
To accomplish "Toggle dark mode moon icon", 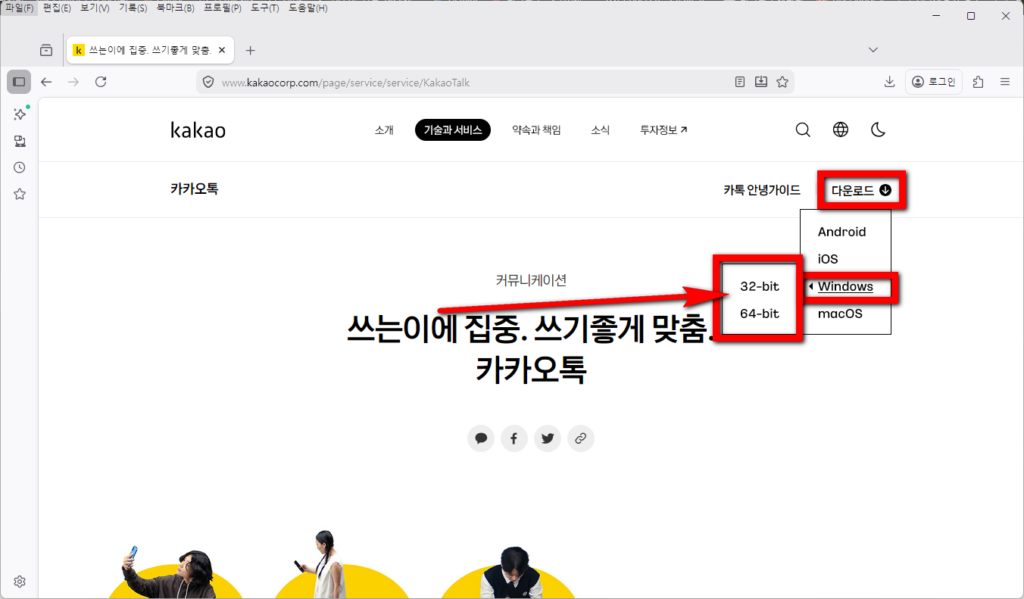I will [878, 129].
